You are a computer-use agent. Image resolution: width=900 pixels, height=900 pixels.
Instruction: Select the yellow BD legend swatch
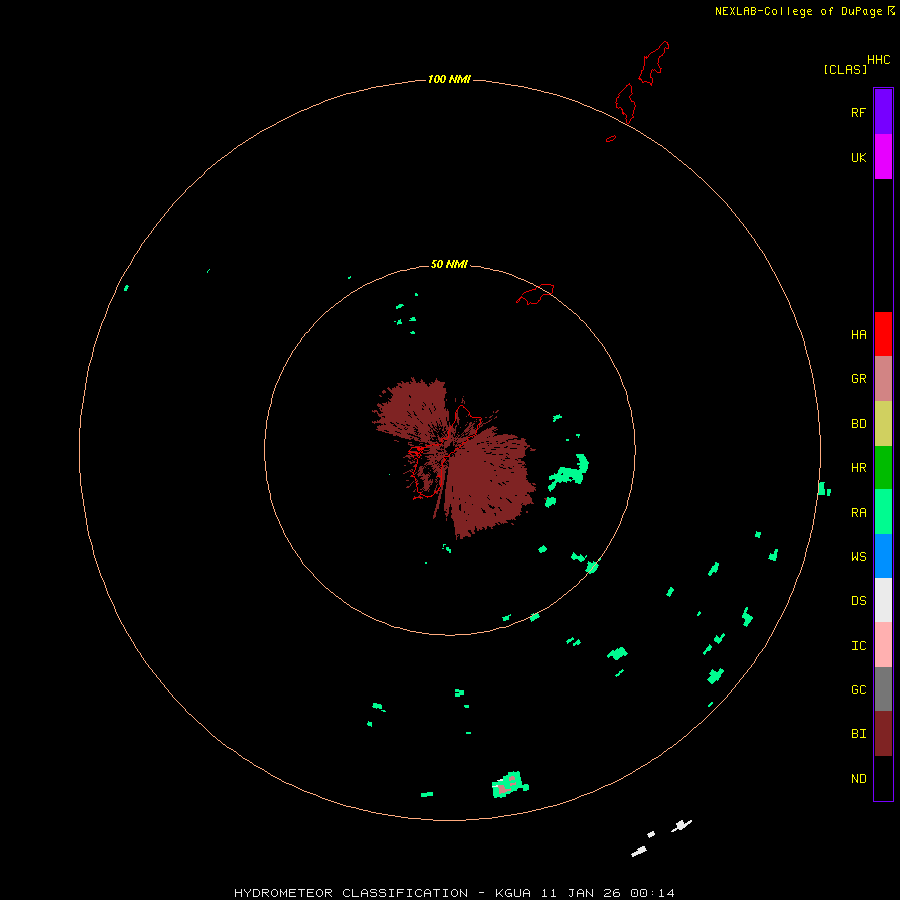point(883,424)
